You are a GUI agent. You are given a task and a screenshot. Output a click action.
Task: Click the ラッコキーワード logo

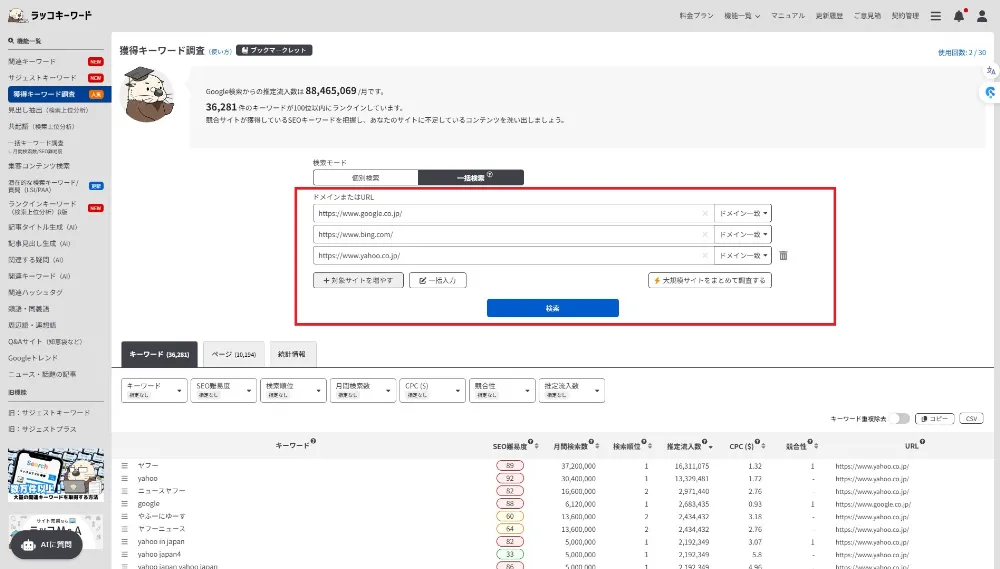[50, 15]
